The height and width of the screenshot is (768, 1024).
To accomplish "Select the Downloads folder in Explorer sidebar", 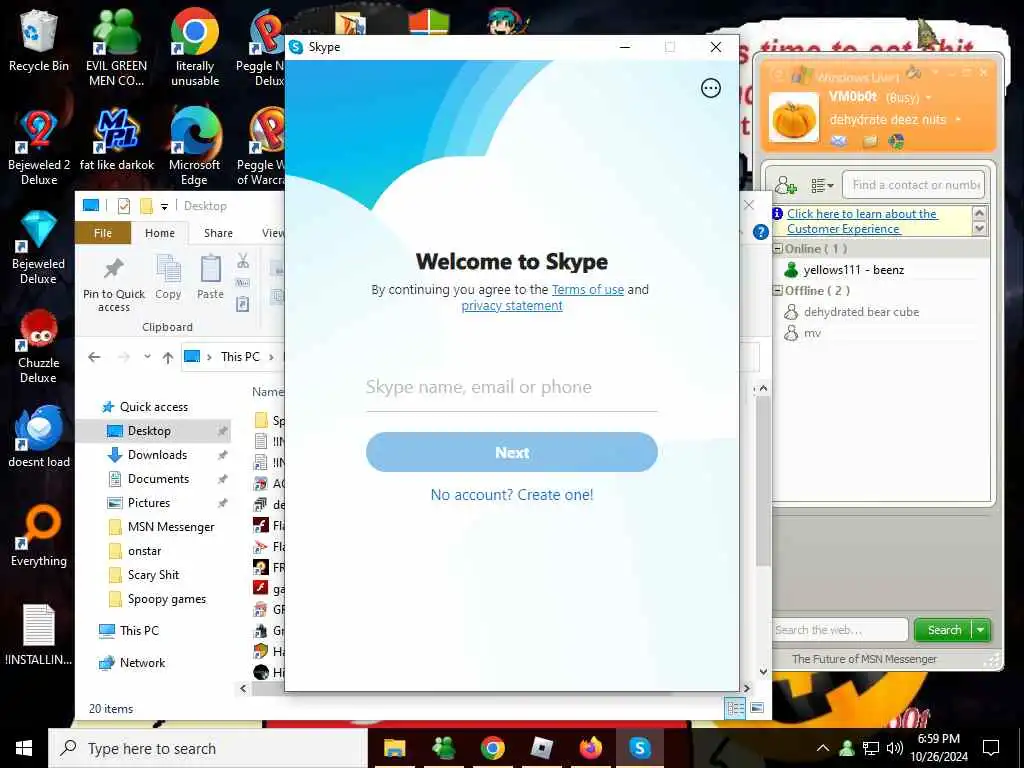I will pos(157,455).
